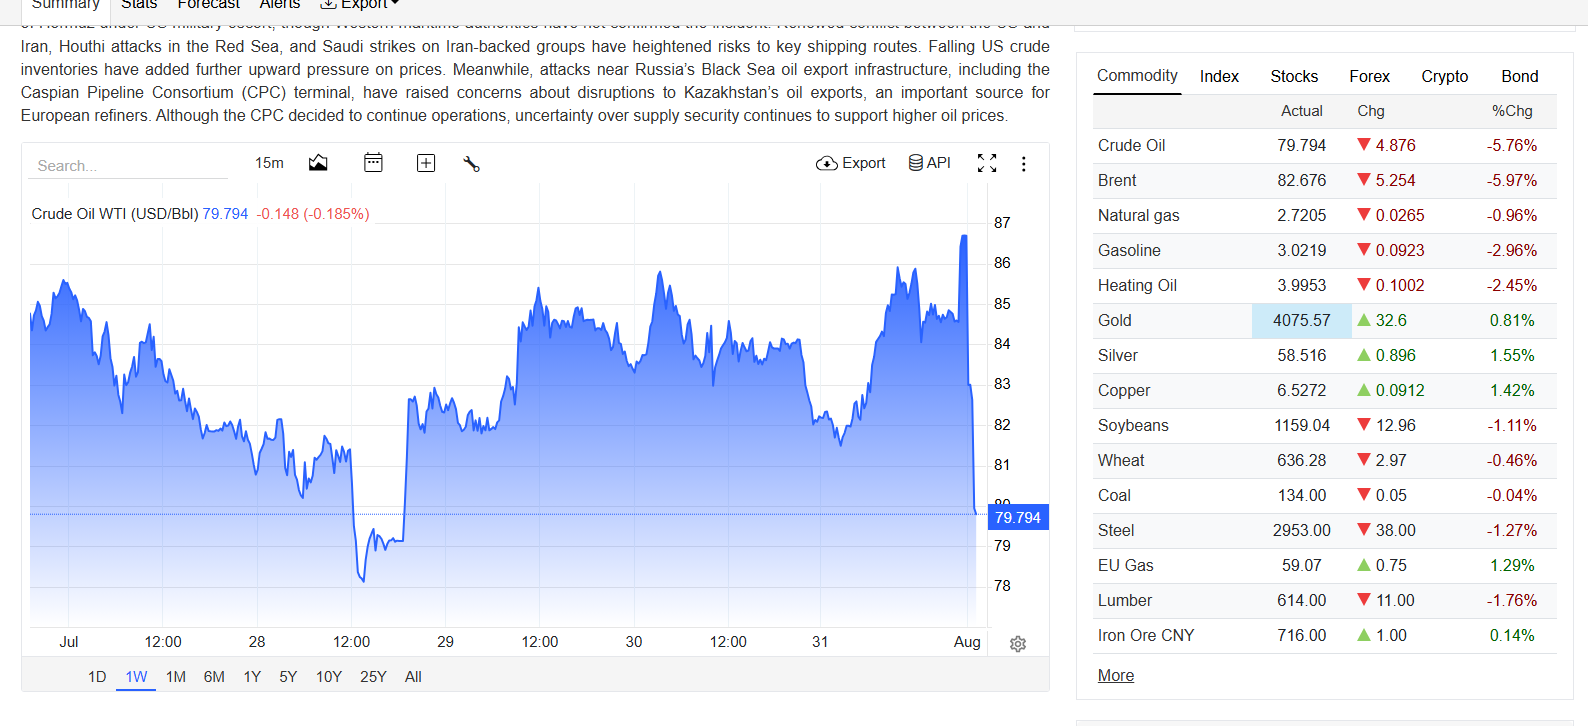Open the 15m interval dropdown

coord(269,163)
